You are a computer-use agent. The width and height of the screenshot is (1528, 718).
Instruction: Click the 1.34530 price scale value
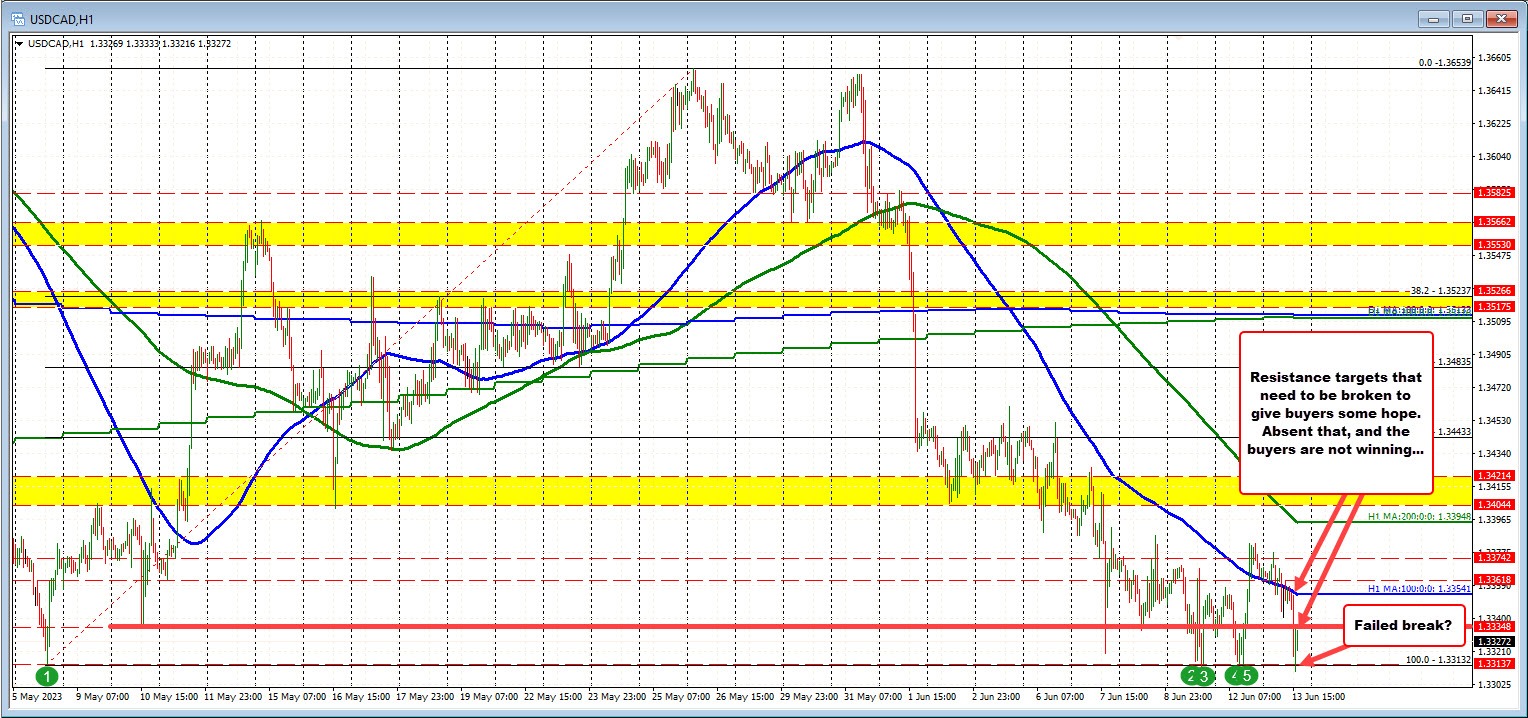point(1494,420)
